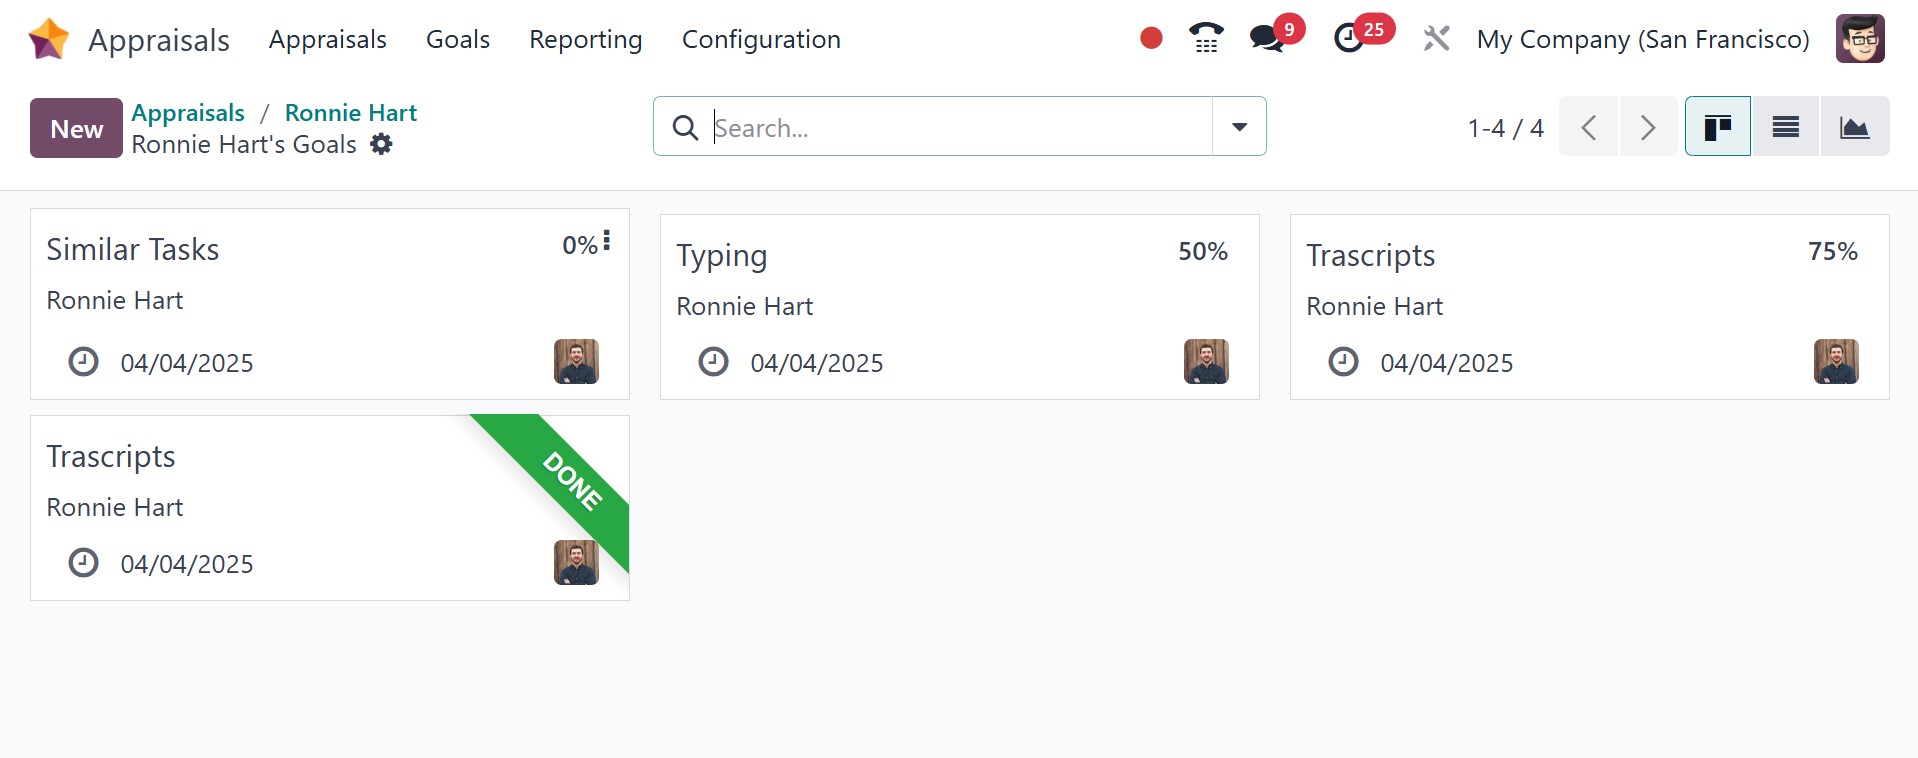Viewport: 1918px width, 758px height.
Task: Open the company switcher My Company (San Francisco)
Action: [1642, 39]
